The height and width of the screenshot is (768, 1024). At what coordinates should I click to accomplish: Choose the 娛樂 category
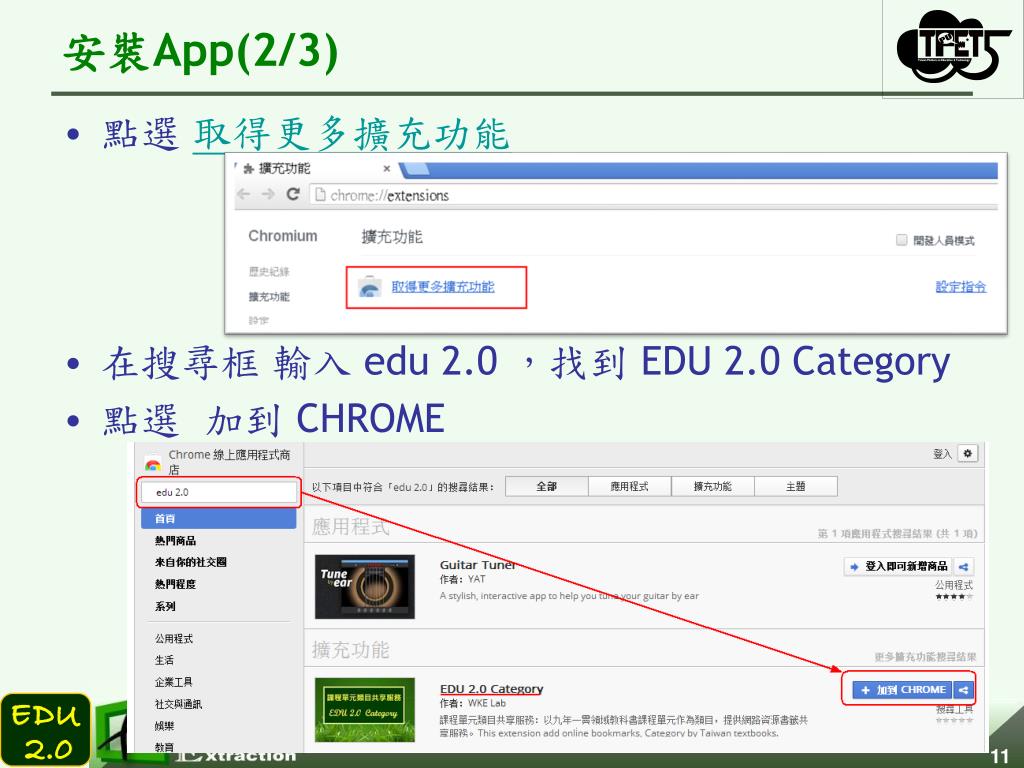[164, 726]
